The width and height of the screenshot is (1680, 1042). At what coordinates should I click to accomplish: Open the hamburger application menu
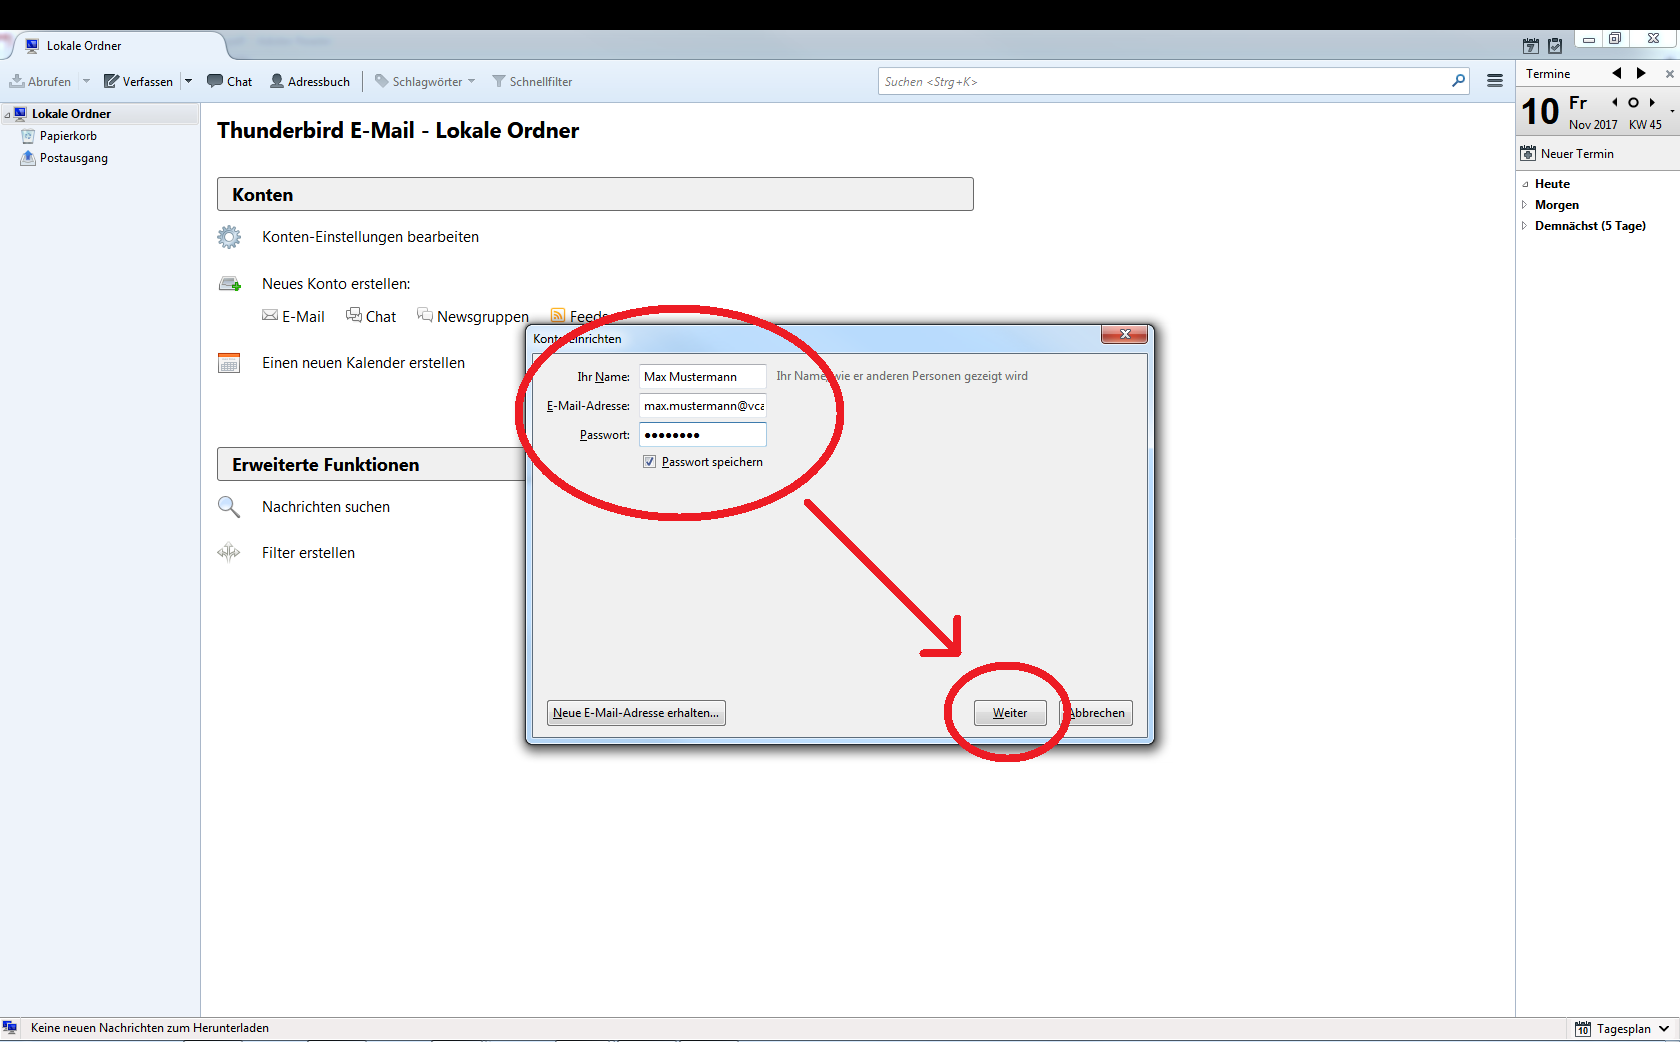pos(1494,81)
